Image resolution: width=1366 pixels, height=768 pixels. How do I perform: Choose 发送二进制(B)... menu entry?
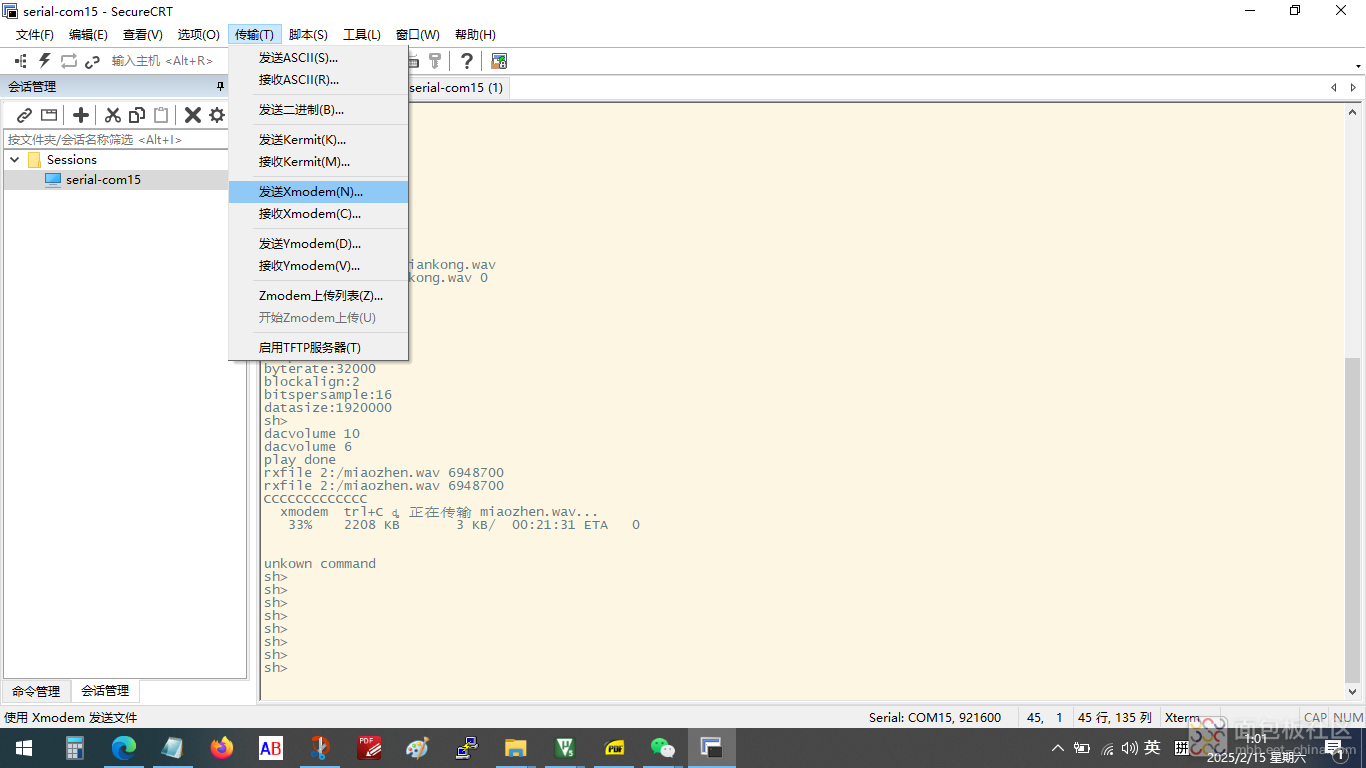coord(318,110)
